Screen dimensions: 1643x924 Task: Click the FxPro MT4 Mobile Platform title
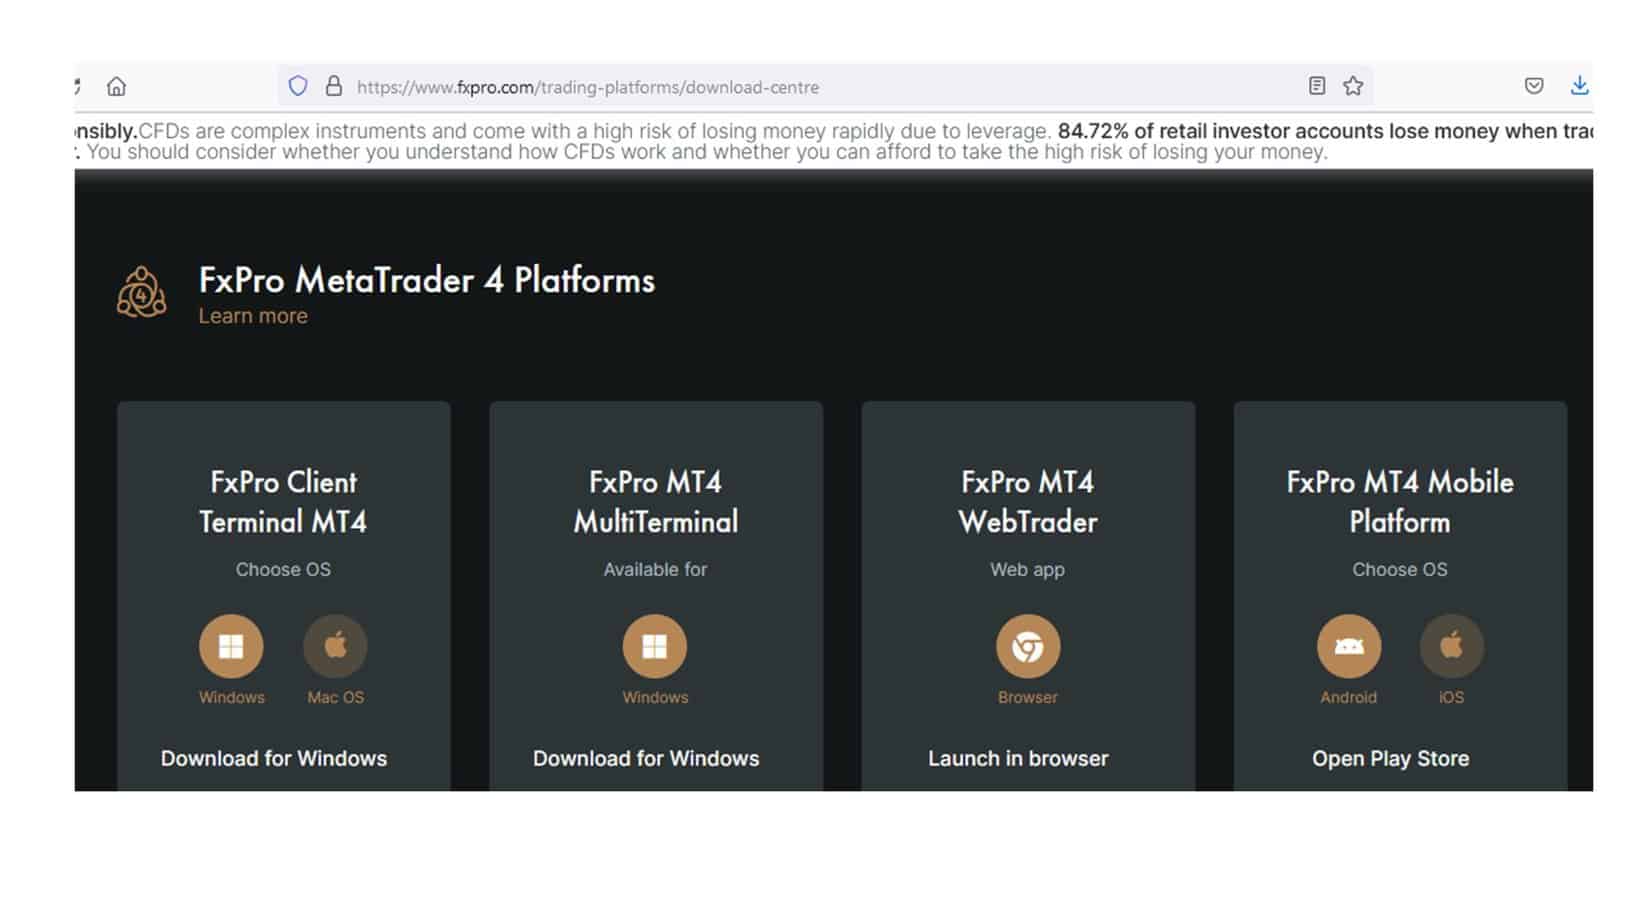pos(1400,502)
